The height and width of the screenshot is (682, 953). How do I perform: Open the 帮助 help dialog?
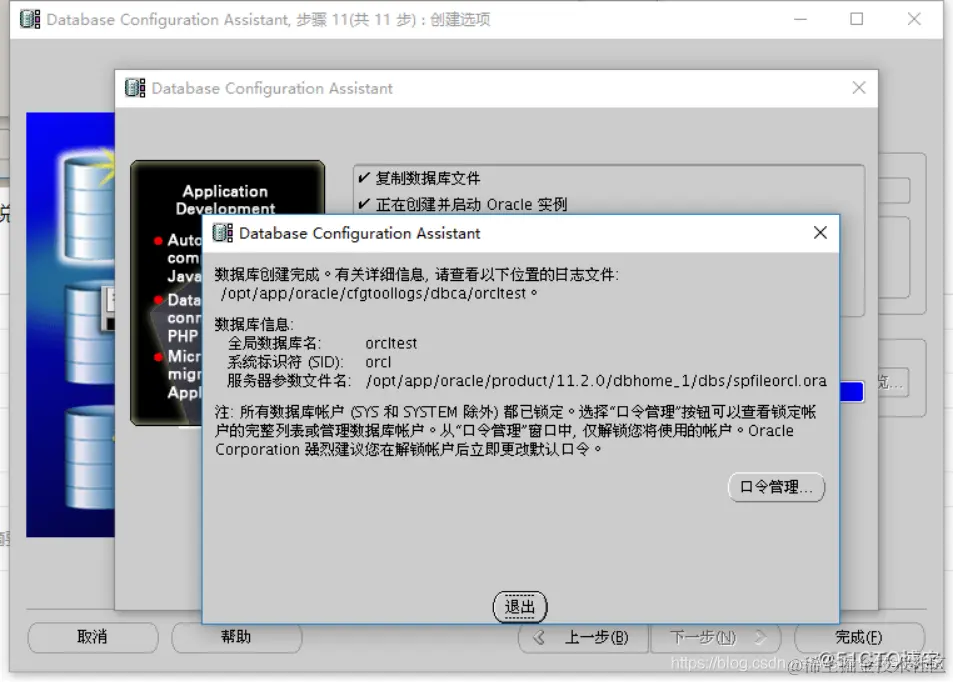pos(236,638)
